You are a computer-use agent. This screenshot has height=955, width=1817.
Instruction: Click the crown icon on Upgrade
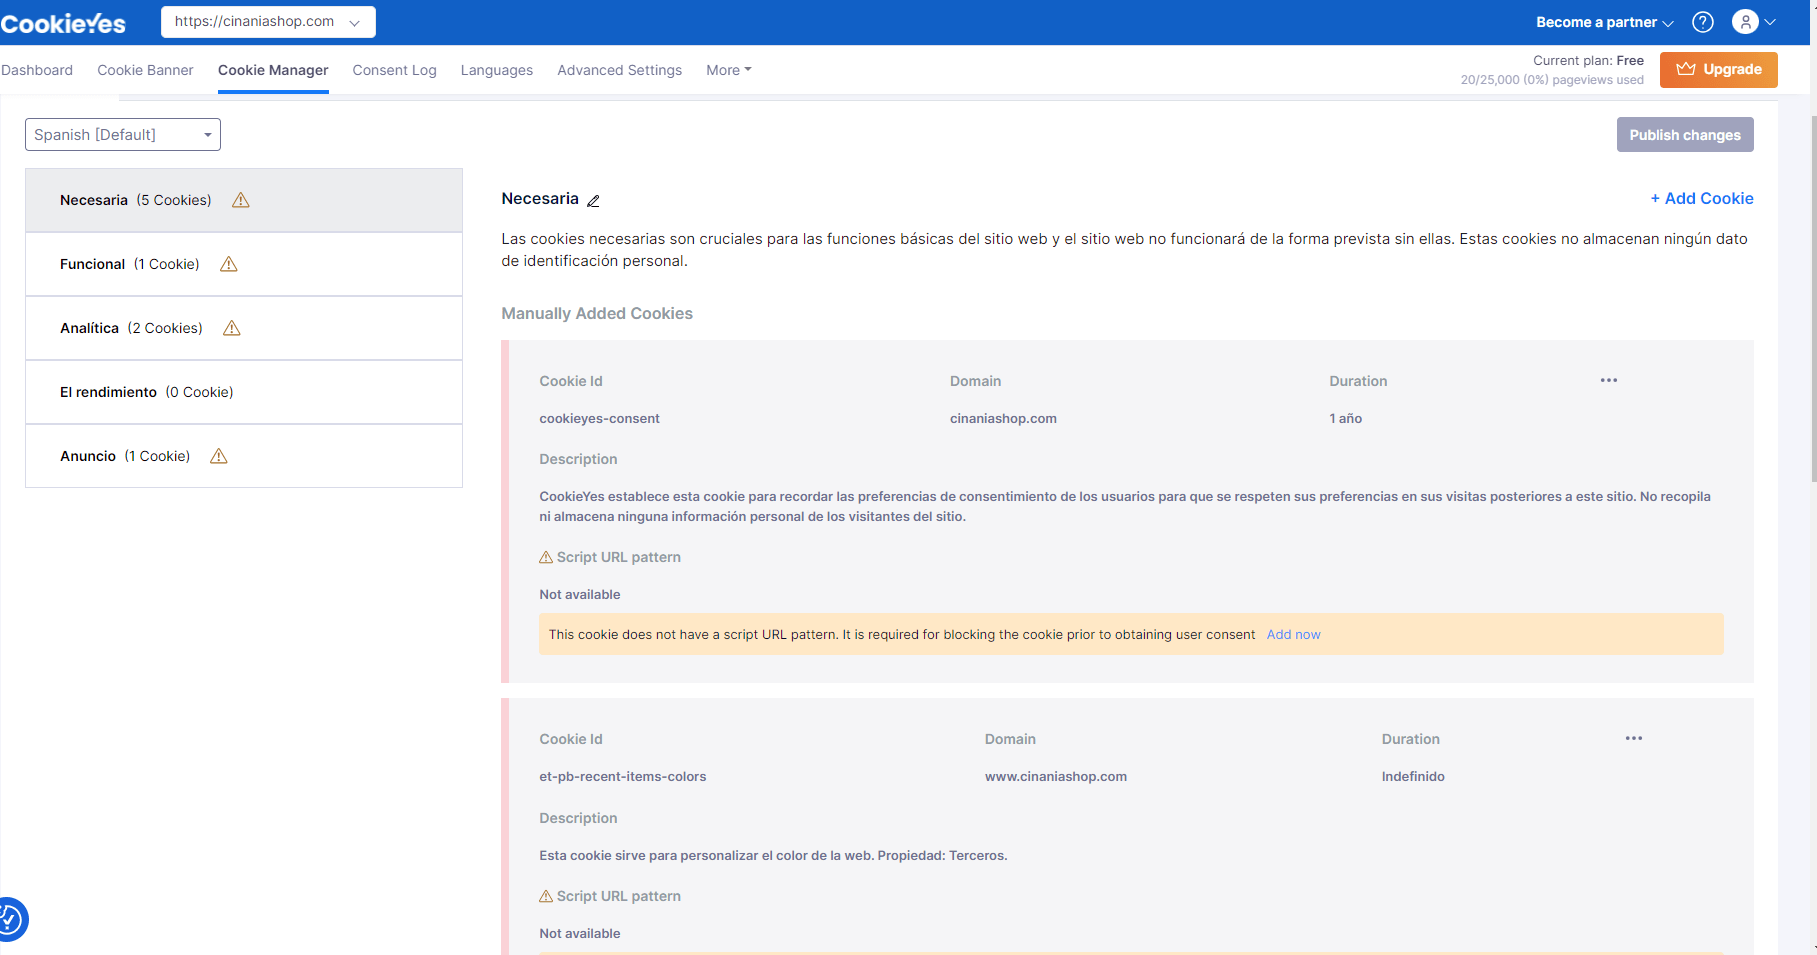point(1686,69)
